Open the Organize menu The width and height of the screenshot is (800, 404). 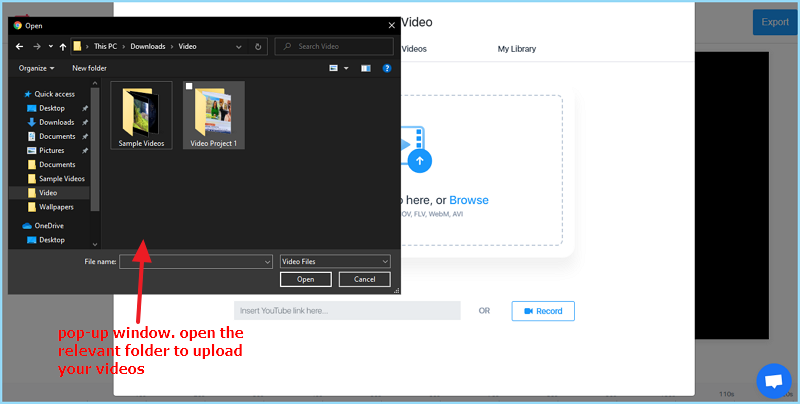point(36,68)
